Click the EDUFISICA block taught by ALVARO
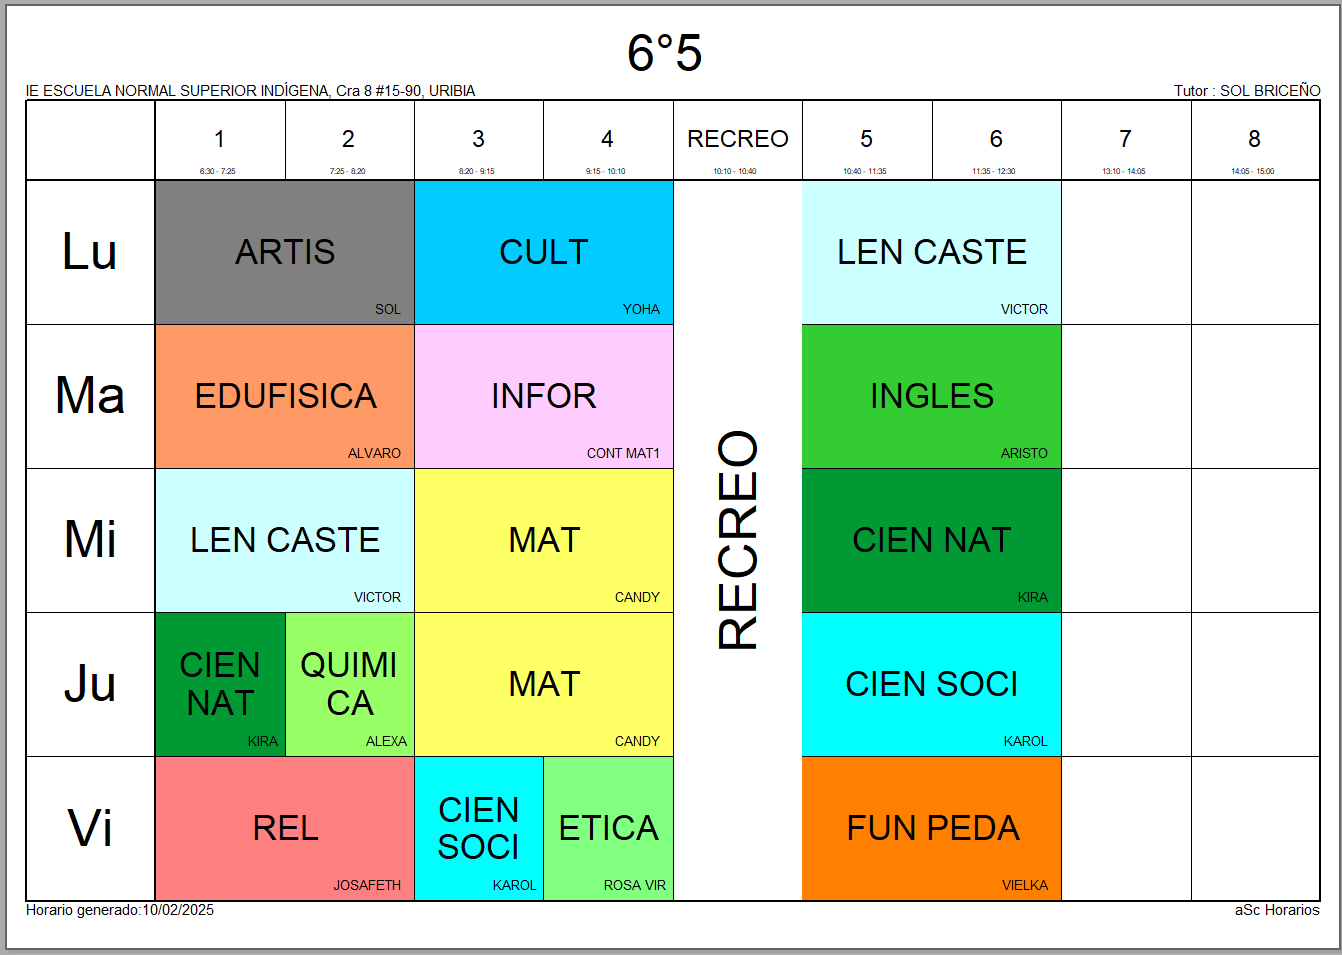The image size is (1342, 955). [285, 396]
